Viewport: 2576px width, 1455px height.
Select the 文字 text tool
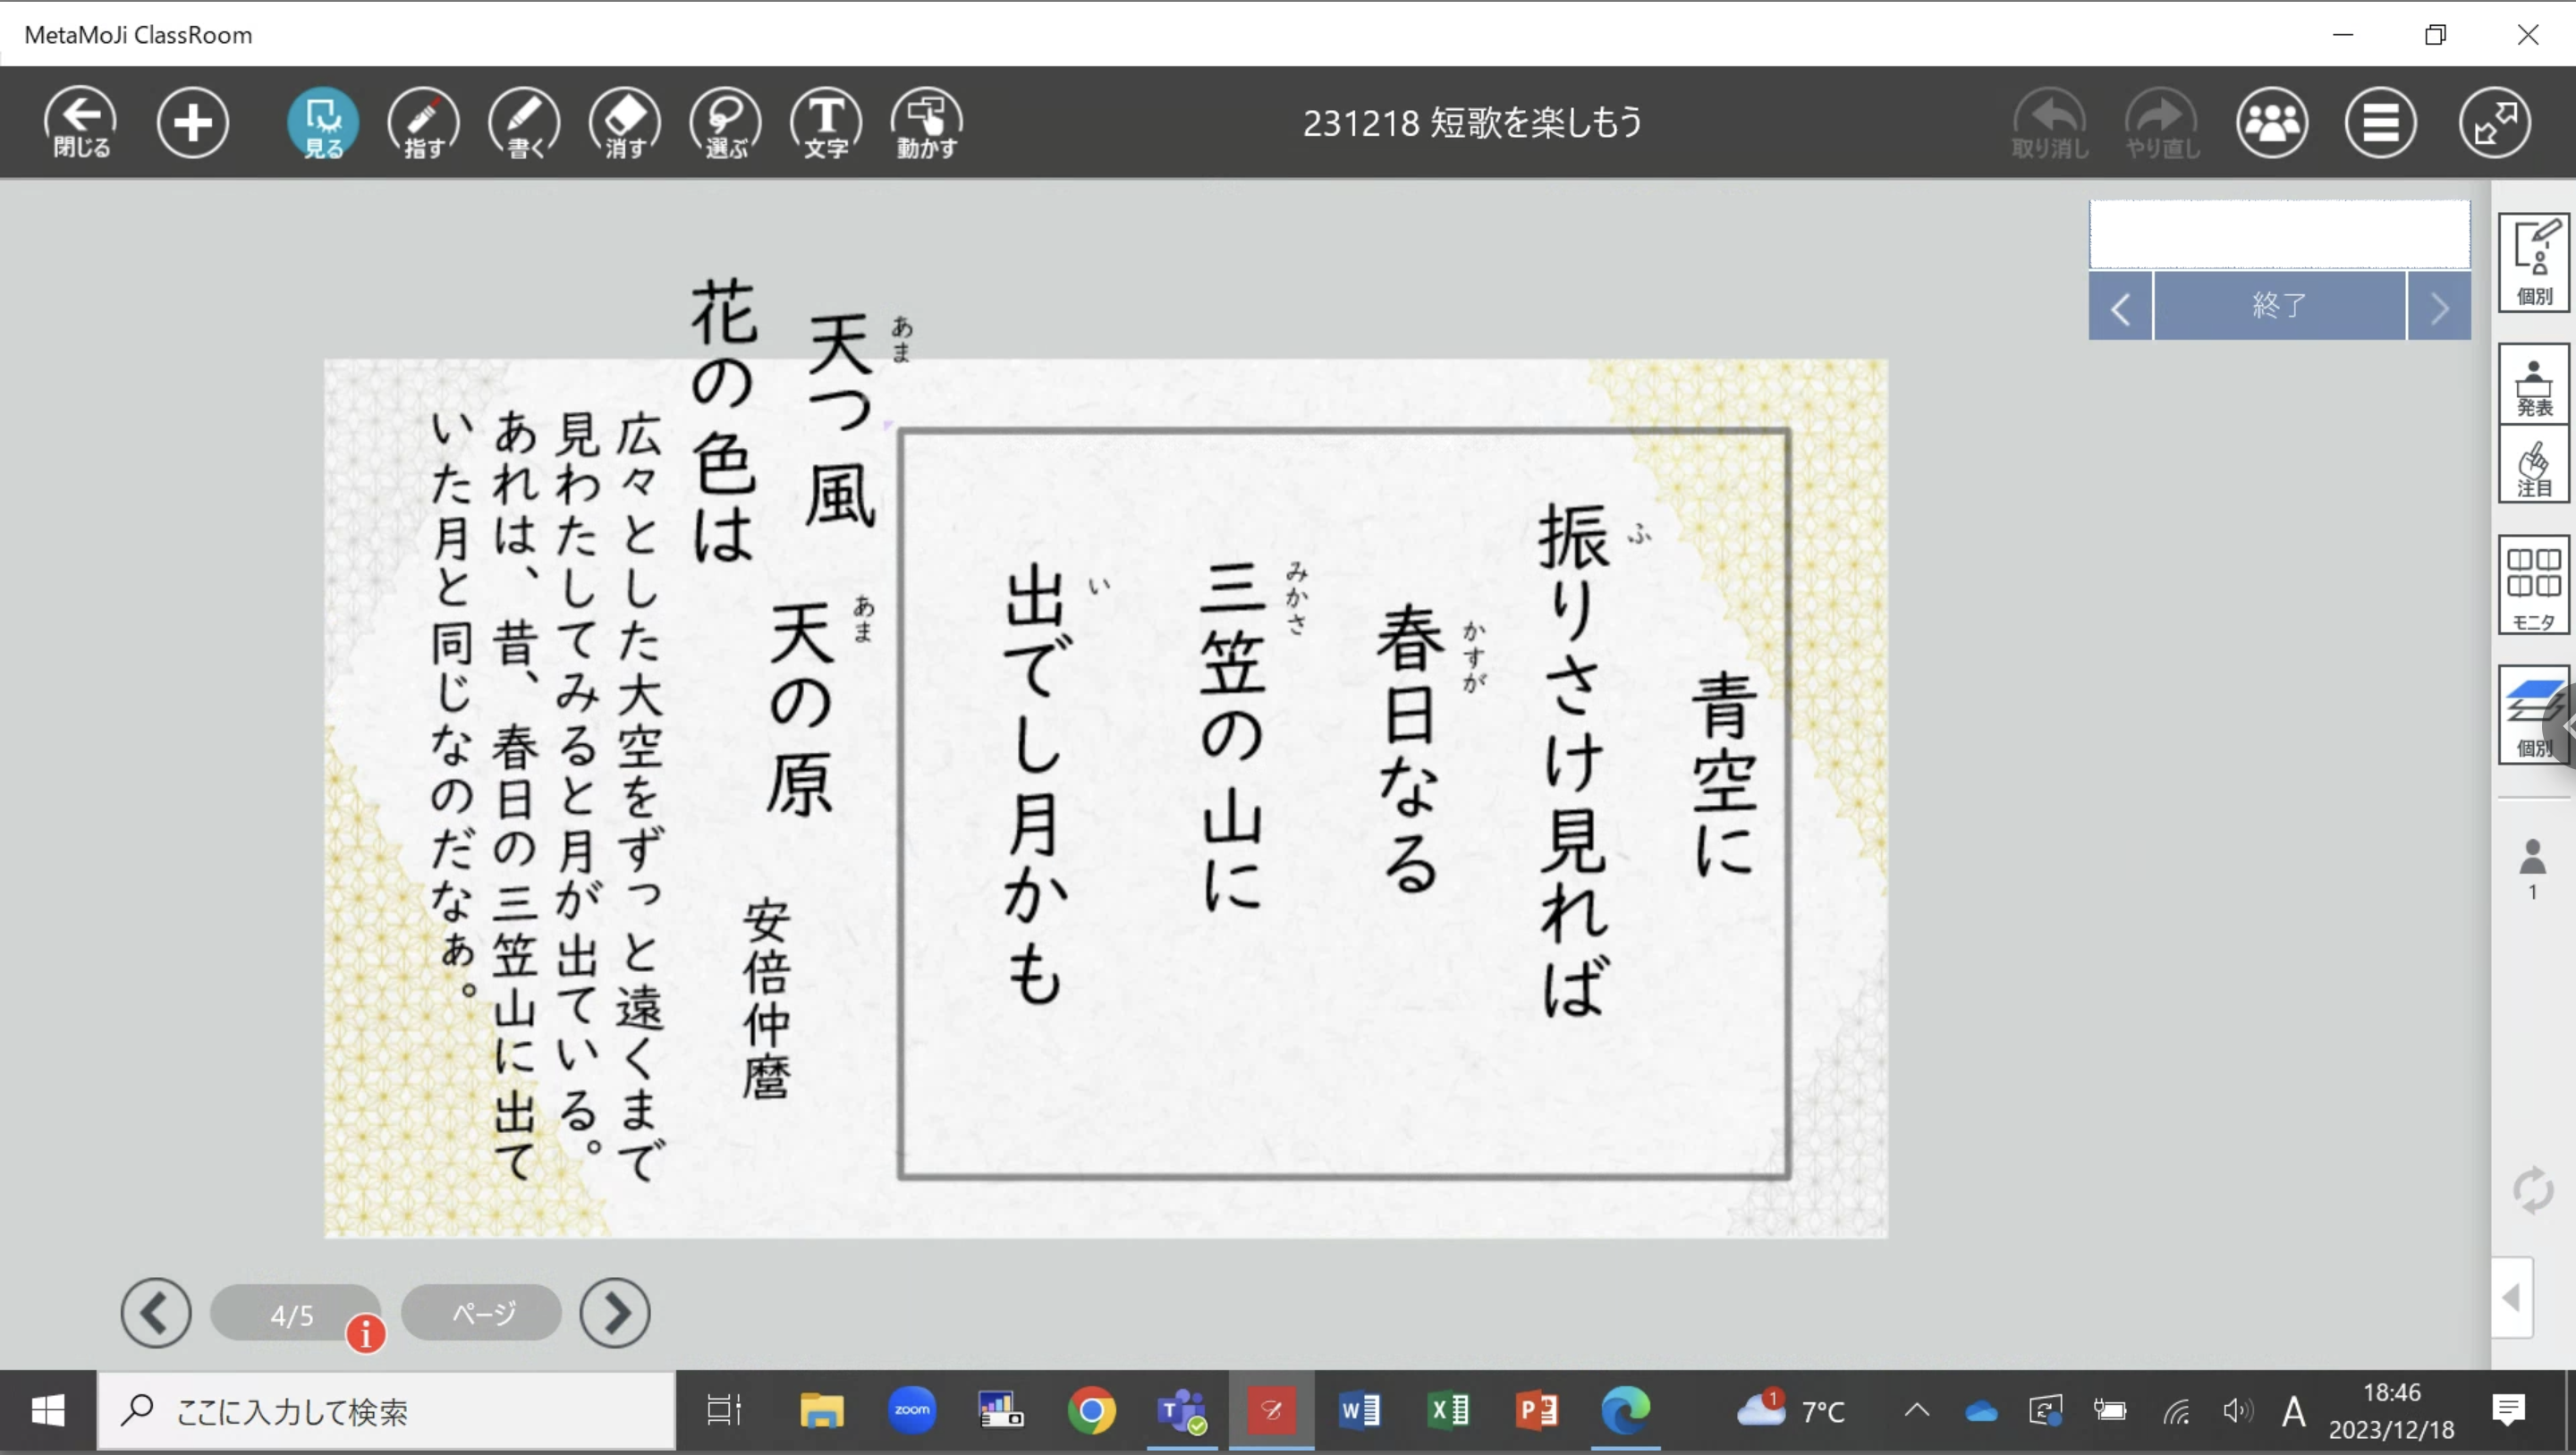pyautogui.click(x=826, y=122)
